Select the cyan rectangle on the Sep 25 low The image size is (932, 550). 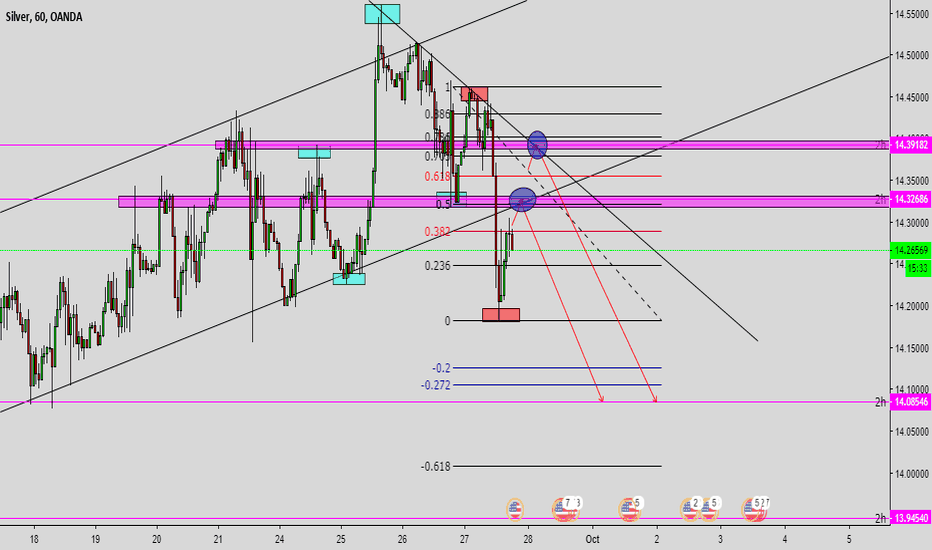349,279
